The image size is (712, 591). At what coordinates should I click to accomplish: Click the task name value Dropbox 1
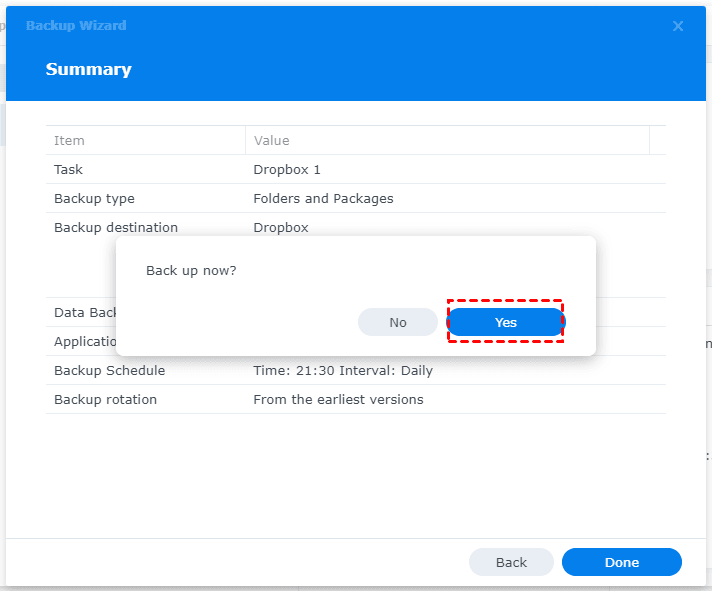(287, 170)
